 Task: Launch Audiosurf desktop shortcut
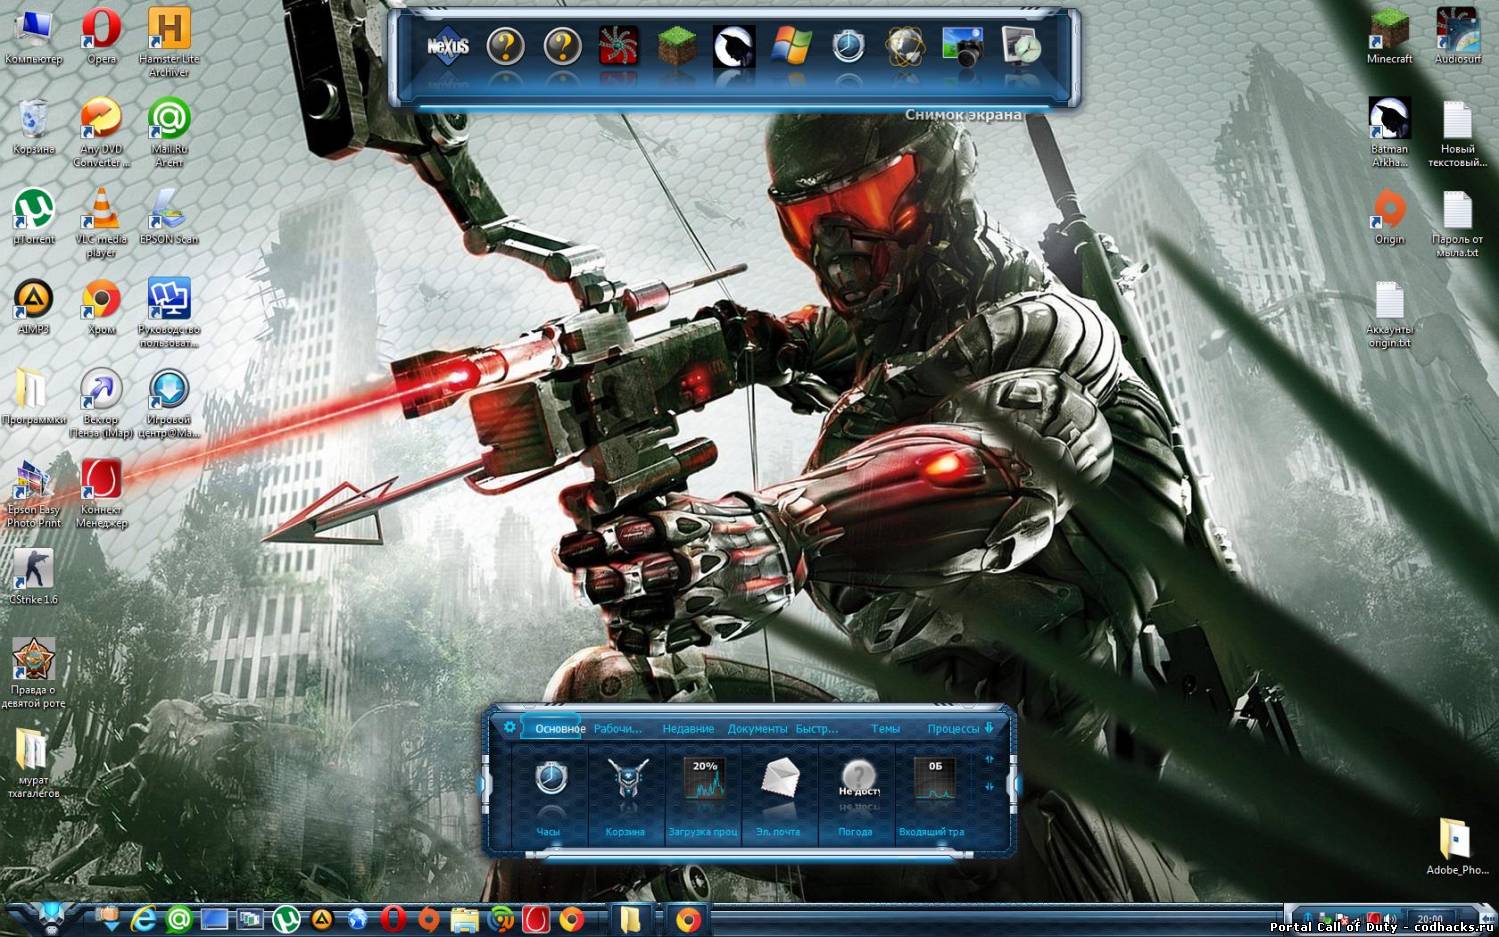click(x=1457, y=37)
